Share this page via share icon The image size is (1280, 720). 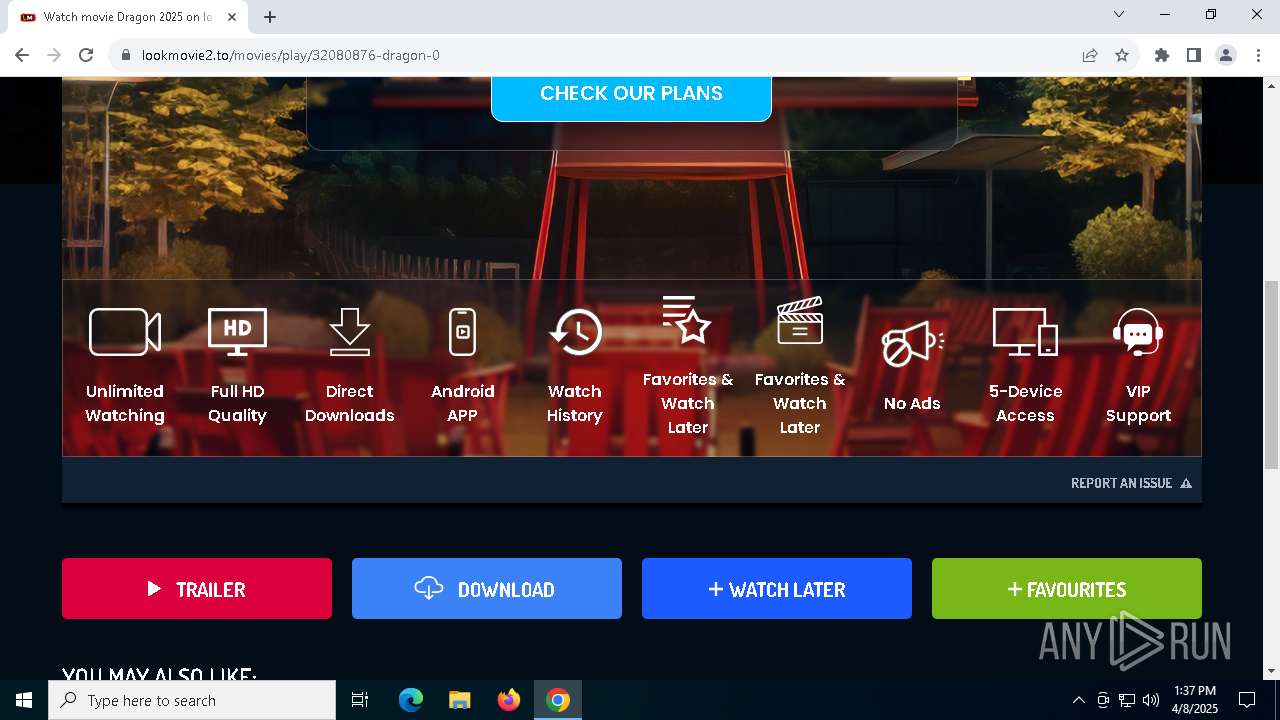(x=1090, y=55)
